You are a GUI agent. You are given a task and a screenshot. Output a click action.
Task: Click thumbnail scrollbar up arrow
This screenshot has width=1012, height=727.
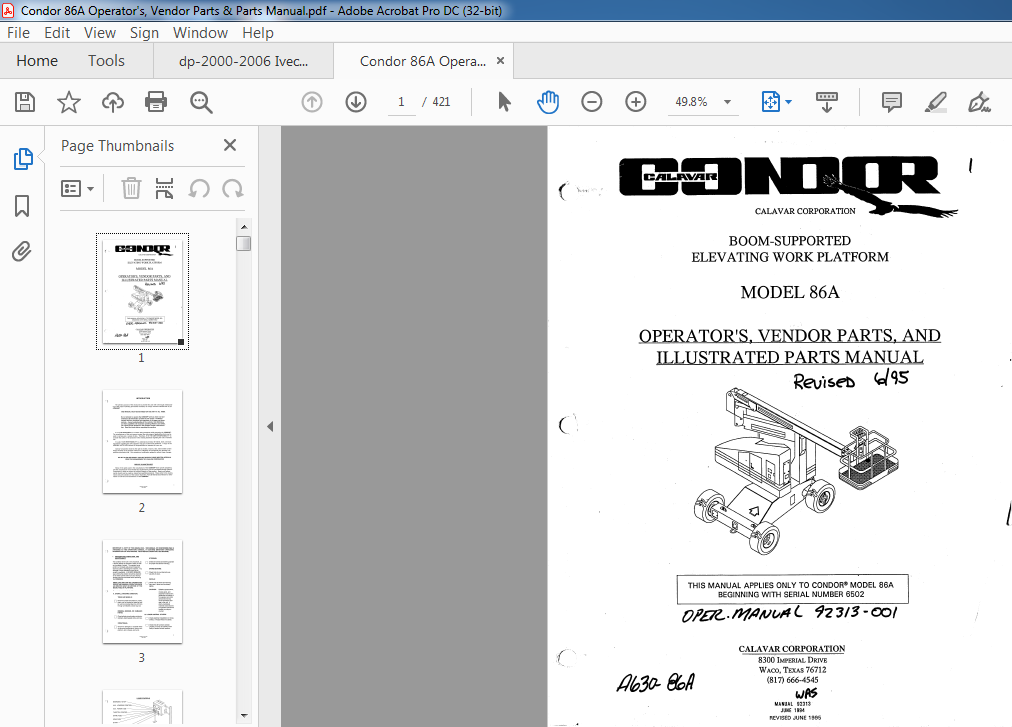243,227
